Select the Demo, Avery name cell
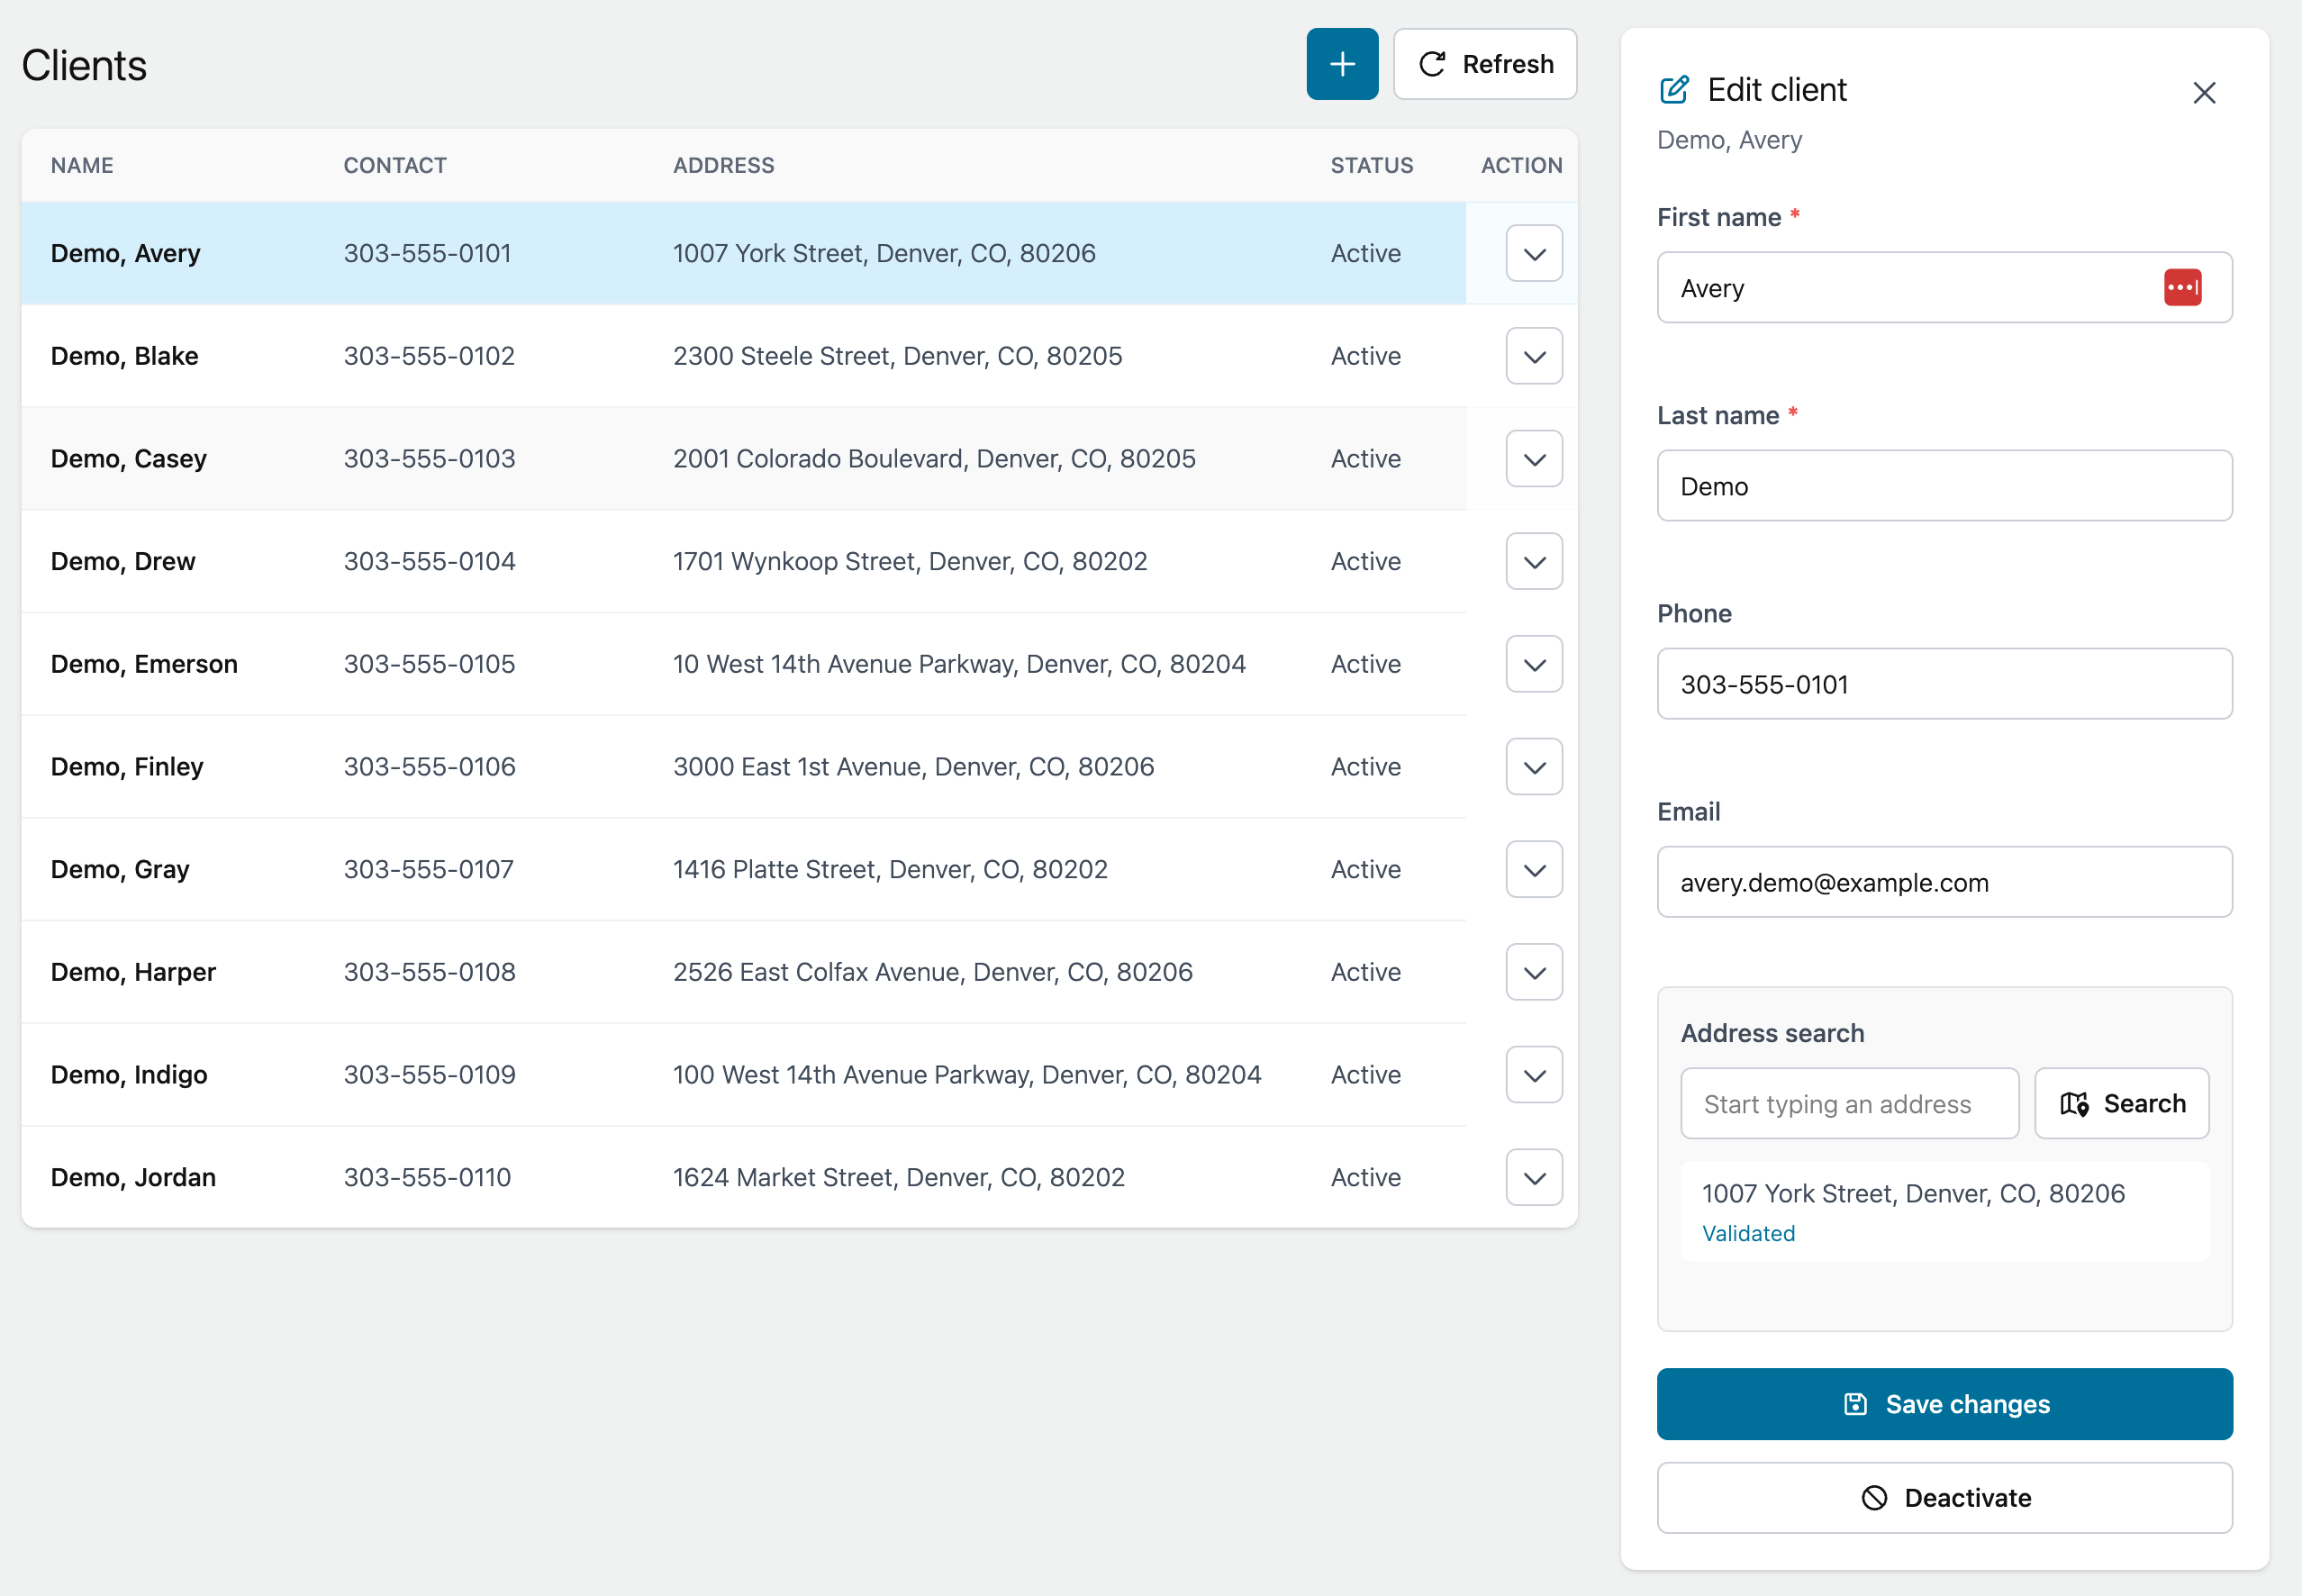Image resolution: width=2302 pixels, height=1596 pixels. coord(125,254)
